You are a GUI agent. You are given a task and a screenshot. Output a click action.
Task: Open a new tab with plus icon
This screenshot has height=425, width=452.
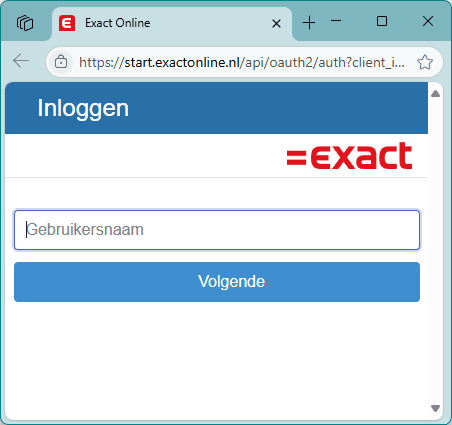click(309, 23)
